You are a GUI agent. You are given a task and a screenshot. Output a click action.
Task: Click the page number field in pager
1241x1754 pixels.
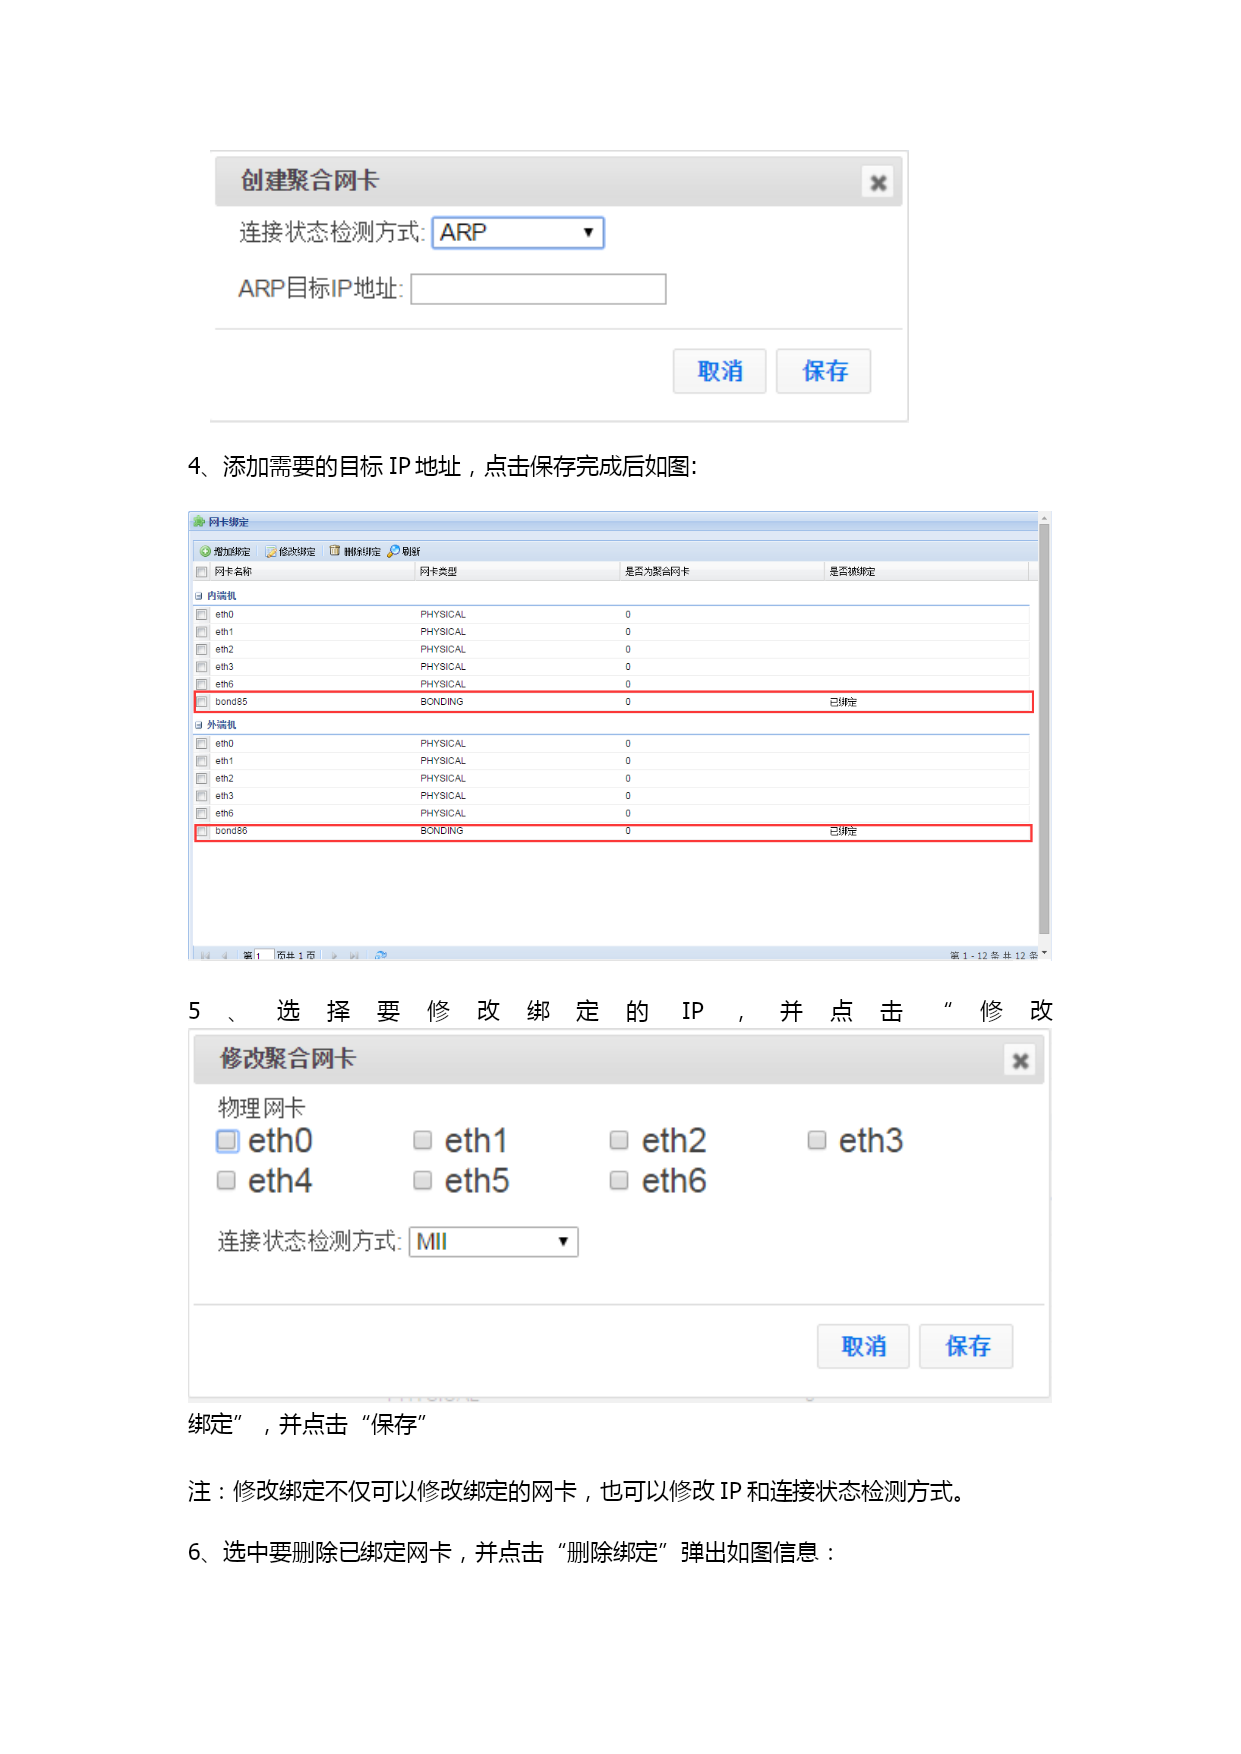(x=264, y=956)
